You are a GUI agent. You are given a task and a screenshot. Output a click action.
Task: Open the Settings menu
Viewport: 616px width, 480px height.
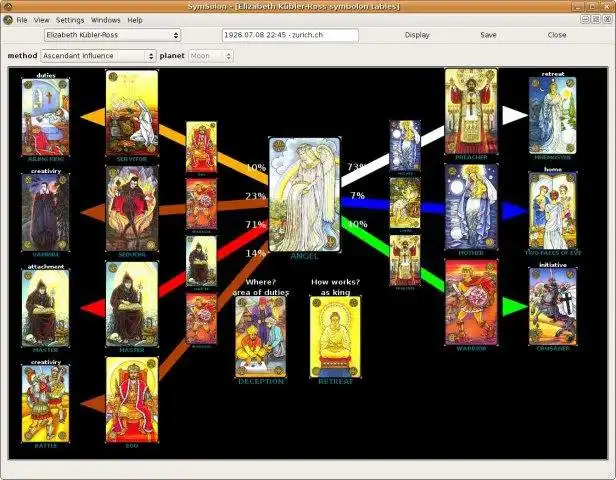pos(70,20)
